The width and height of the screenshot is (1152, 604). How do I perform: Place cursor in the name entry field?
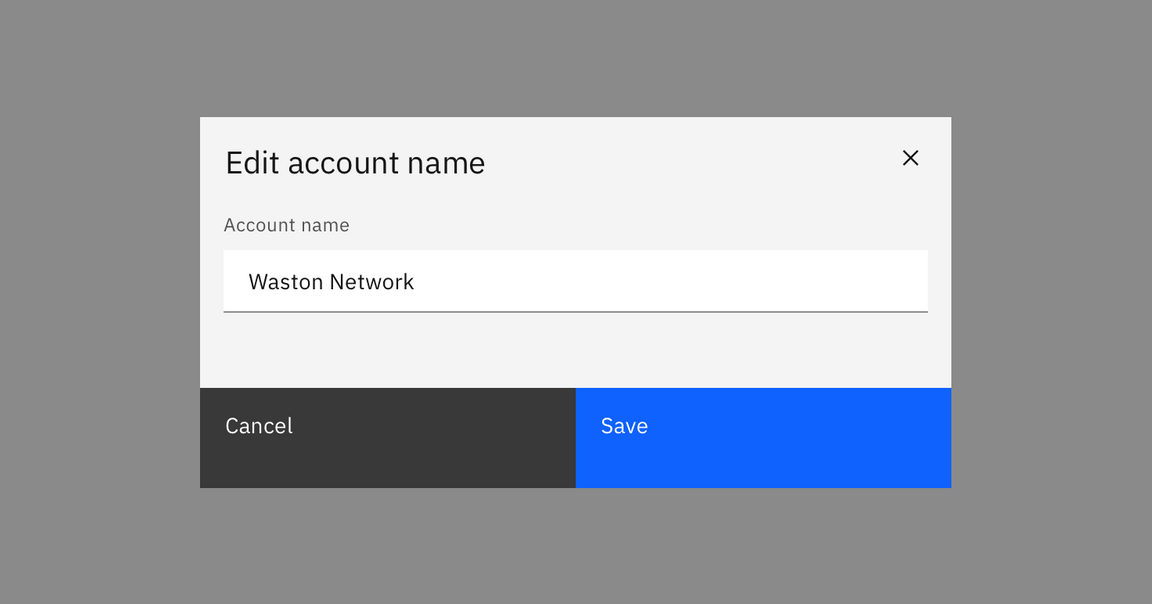point(575,281)
